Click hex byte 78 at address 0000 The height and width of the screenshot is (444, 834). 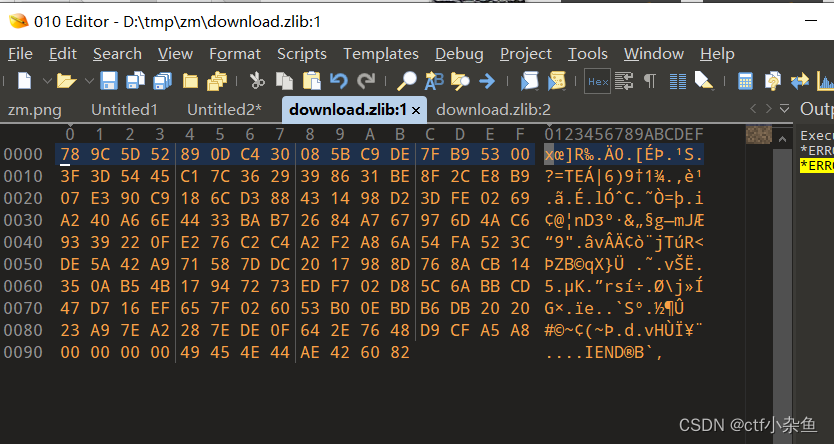70,154
